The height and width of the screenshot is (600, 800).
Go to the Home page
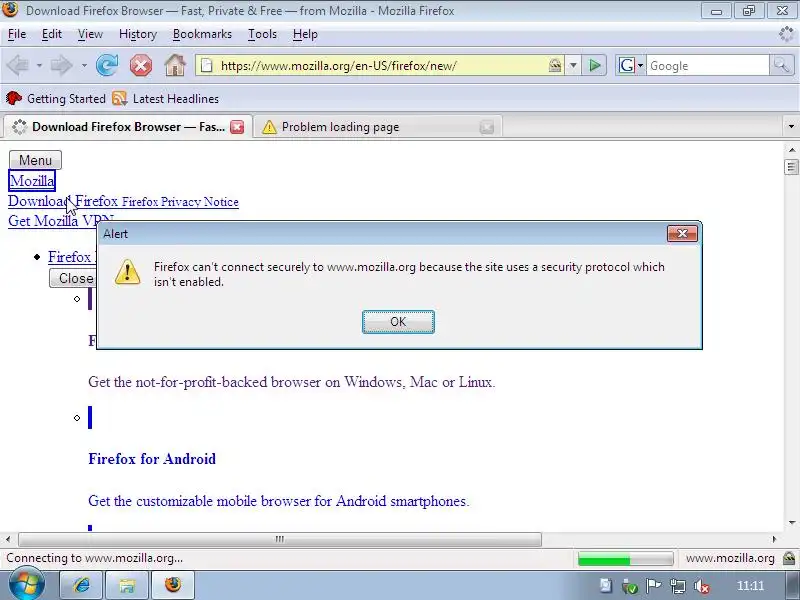click(174, 65)
